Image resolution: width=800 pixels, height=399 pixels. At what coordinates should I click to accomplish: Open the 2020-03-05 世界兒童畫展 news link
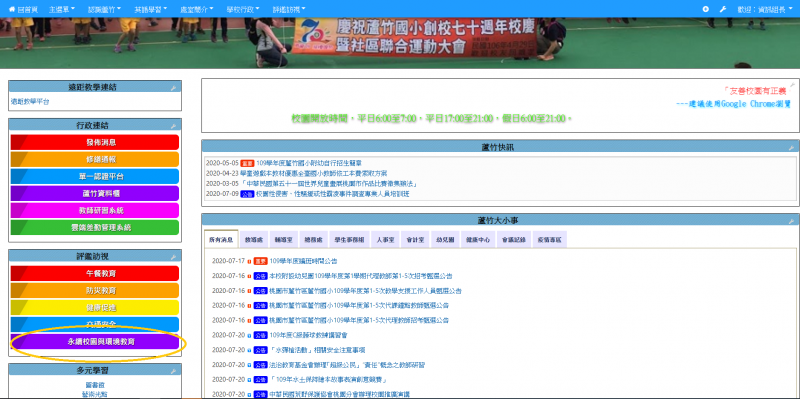click(329, 184)
